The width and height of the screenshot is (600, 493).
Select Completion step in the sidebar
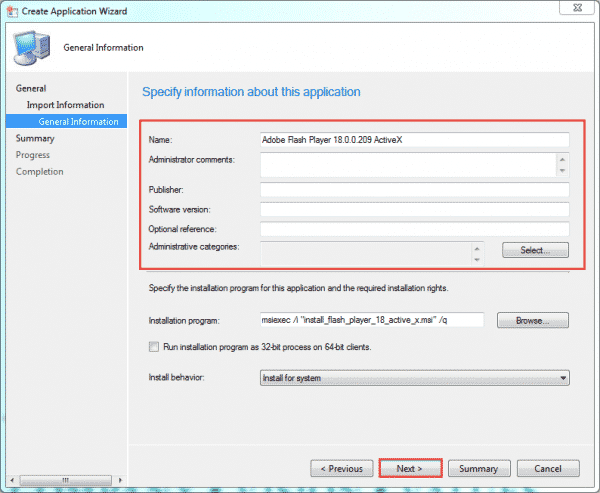[39, 171]
